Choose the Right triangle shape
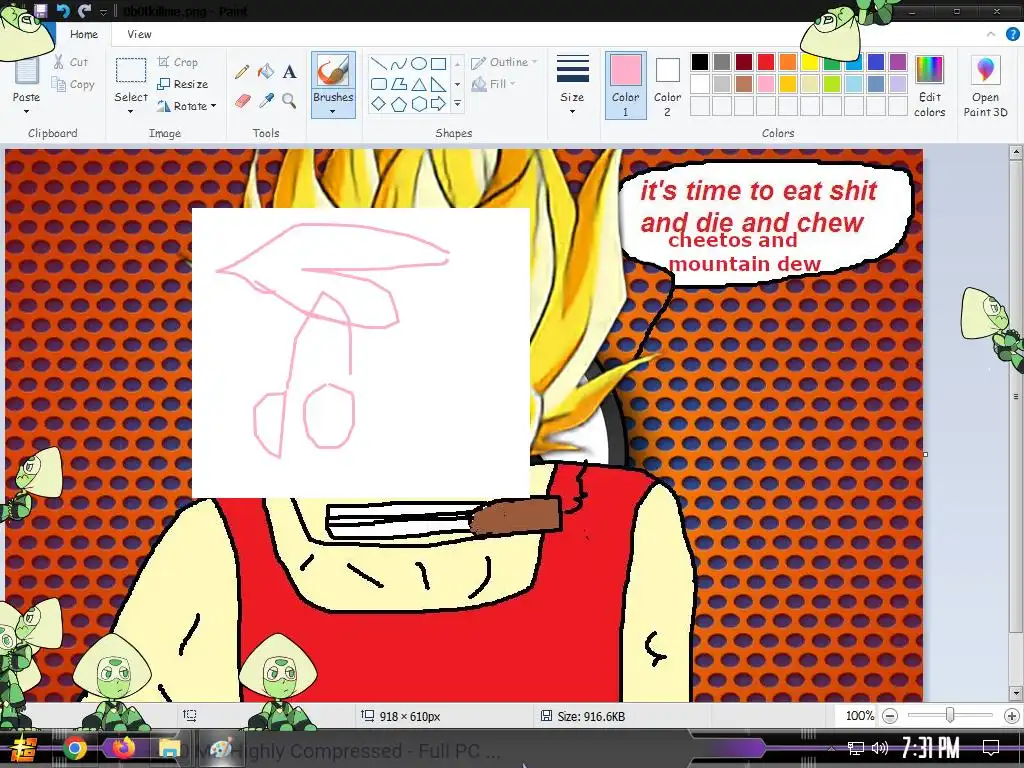The height and width of the screenshot is (768, 1024). [x=439, y=84]
